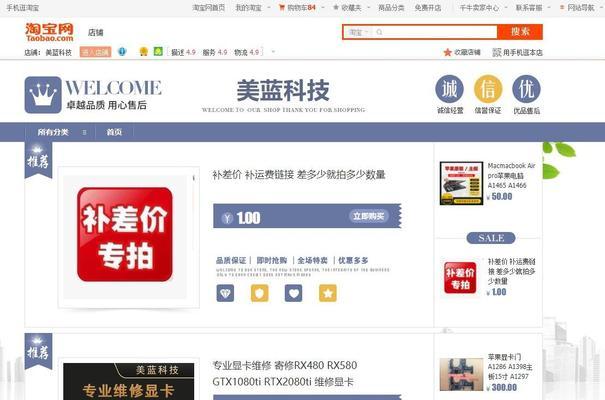Click the orange 搜索 button
This screenshot has height=400, width=605.
tap(520, 32)
